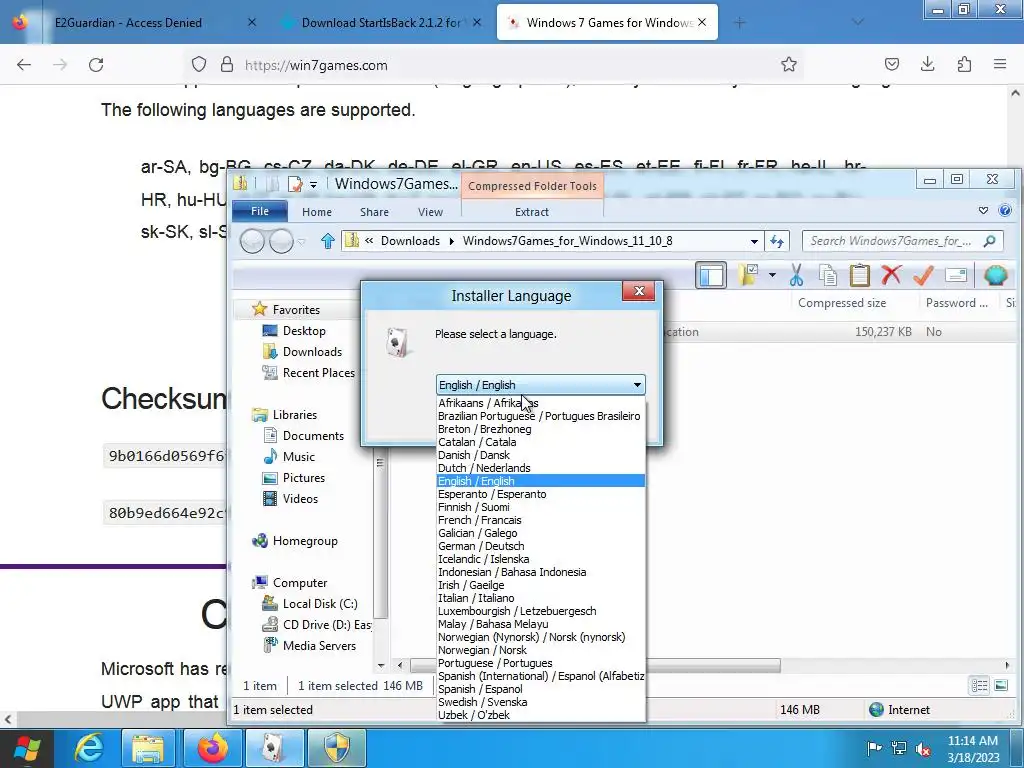Click the folder options icon with checkbox

748,275
